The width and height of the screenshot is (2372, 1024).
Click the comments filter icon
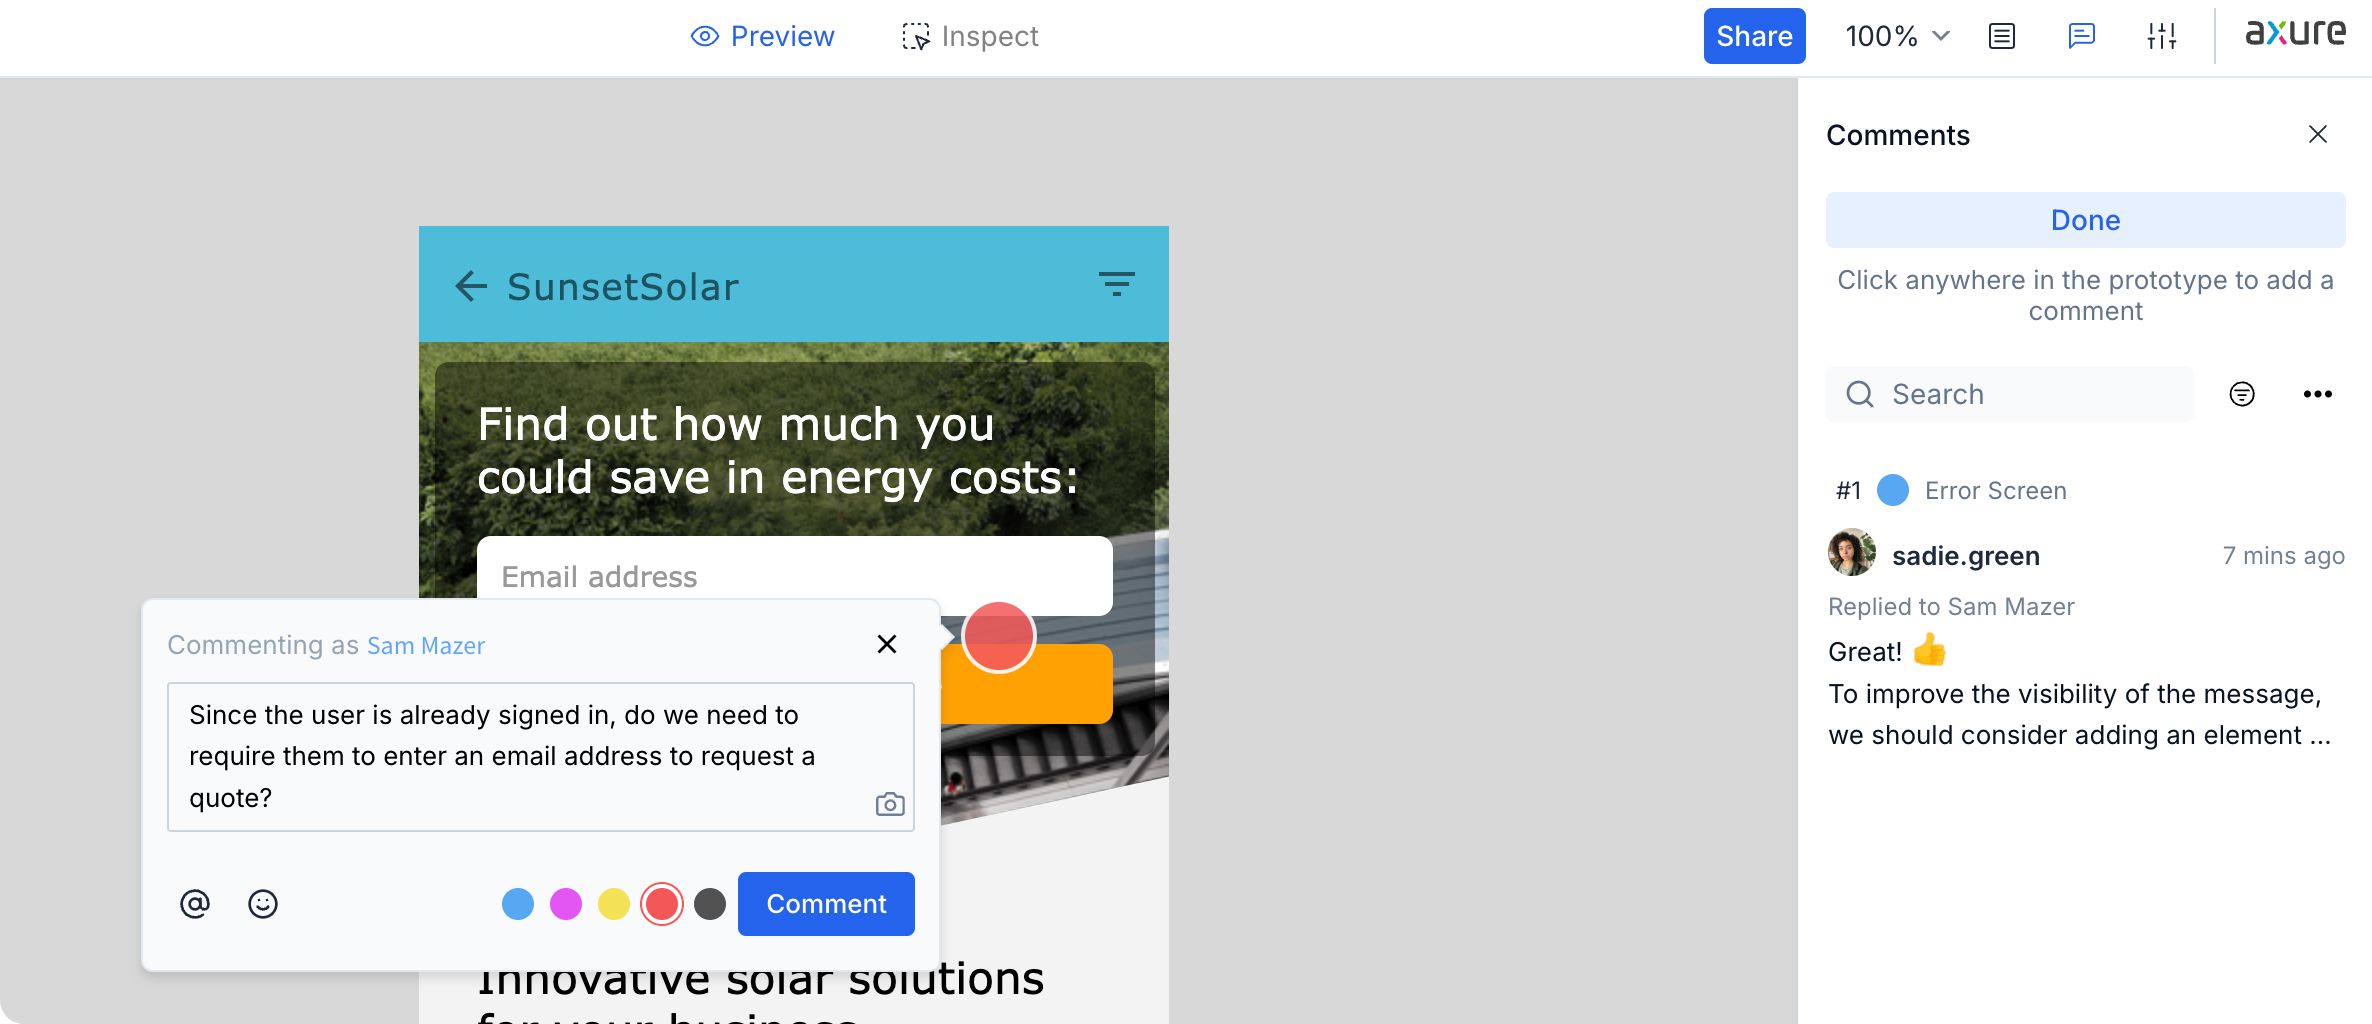click(2242, 394)
